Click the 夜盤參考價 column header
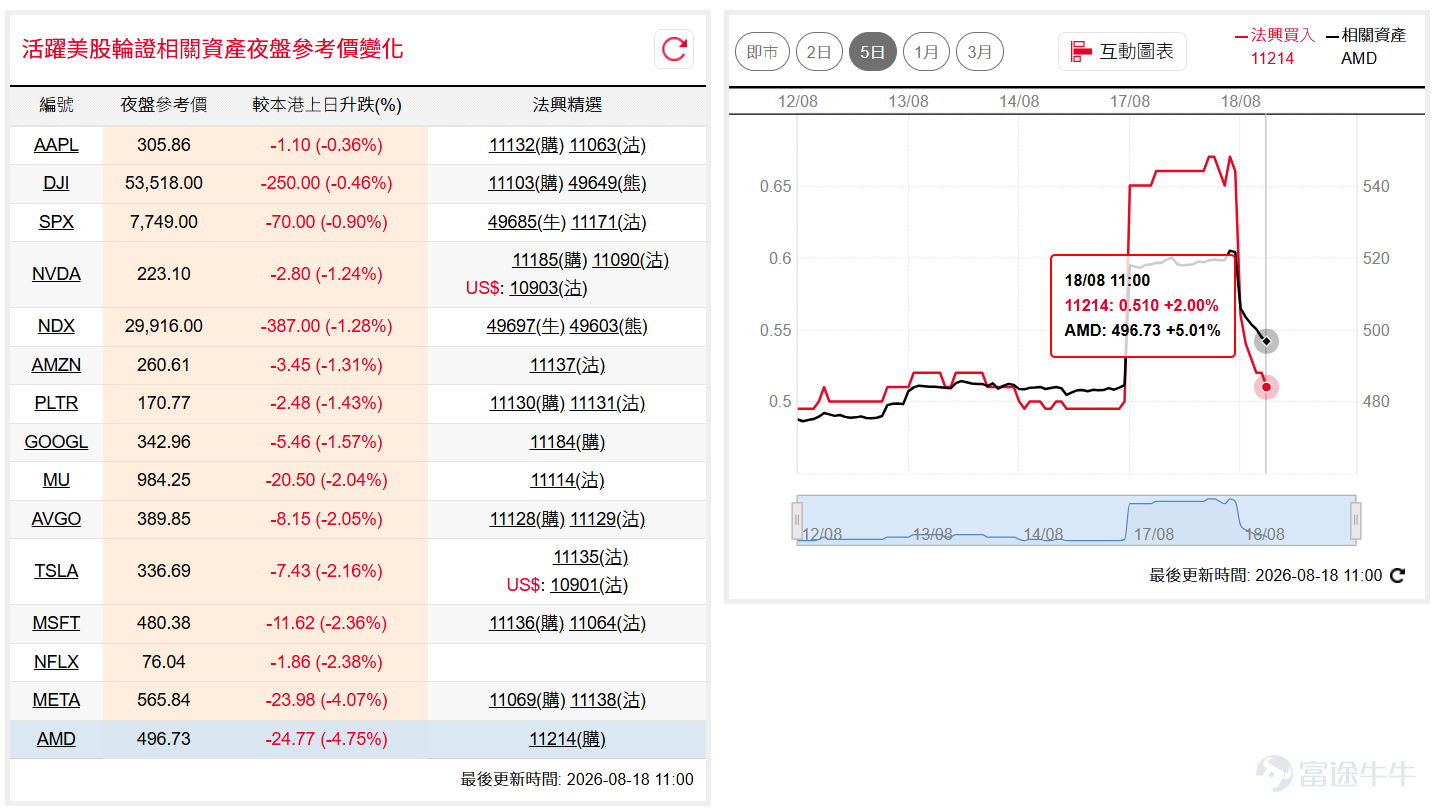This screenshot has height=810, width=1436. 163,105
